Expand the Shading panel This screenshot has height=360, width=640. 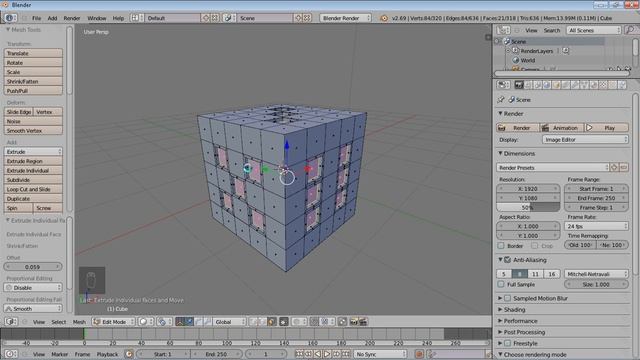(x=514, y=310)
